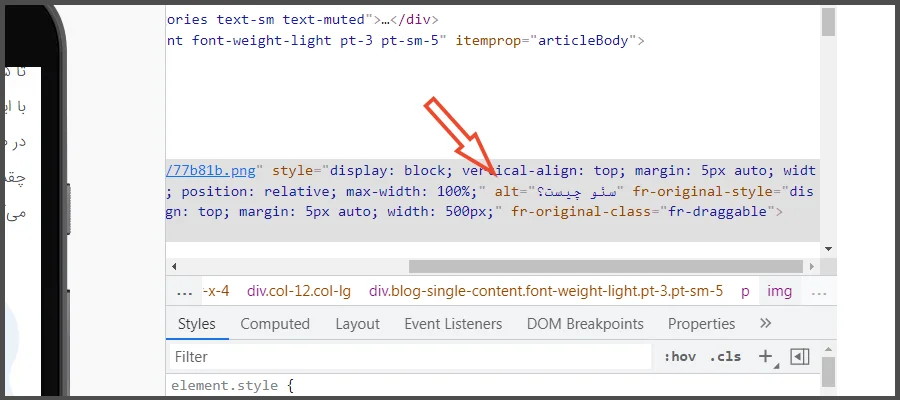Open the DOM Breakpoints tab
Screen dimensions: 900x400
point(585,324)
